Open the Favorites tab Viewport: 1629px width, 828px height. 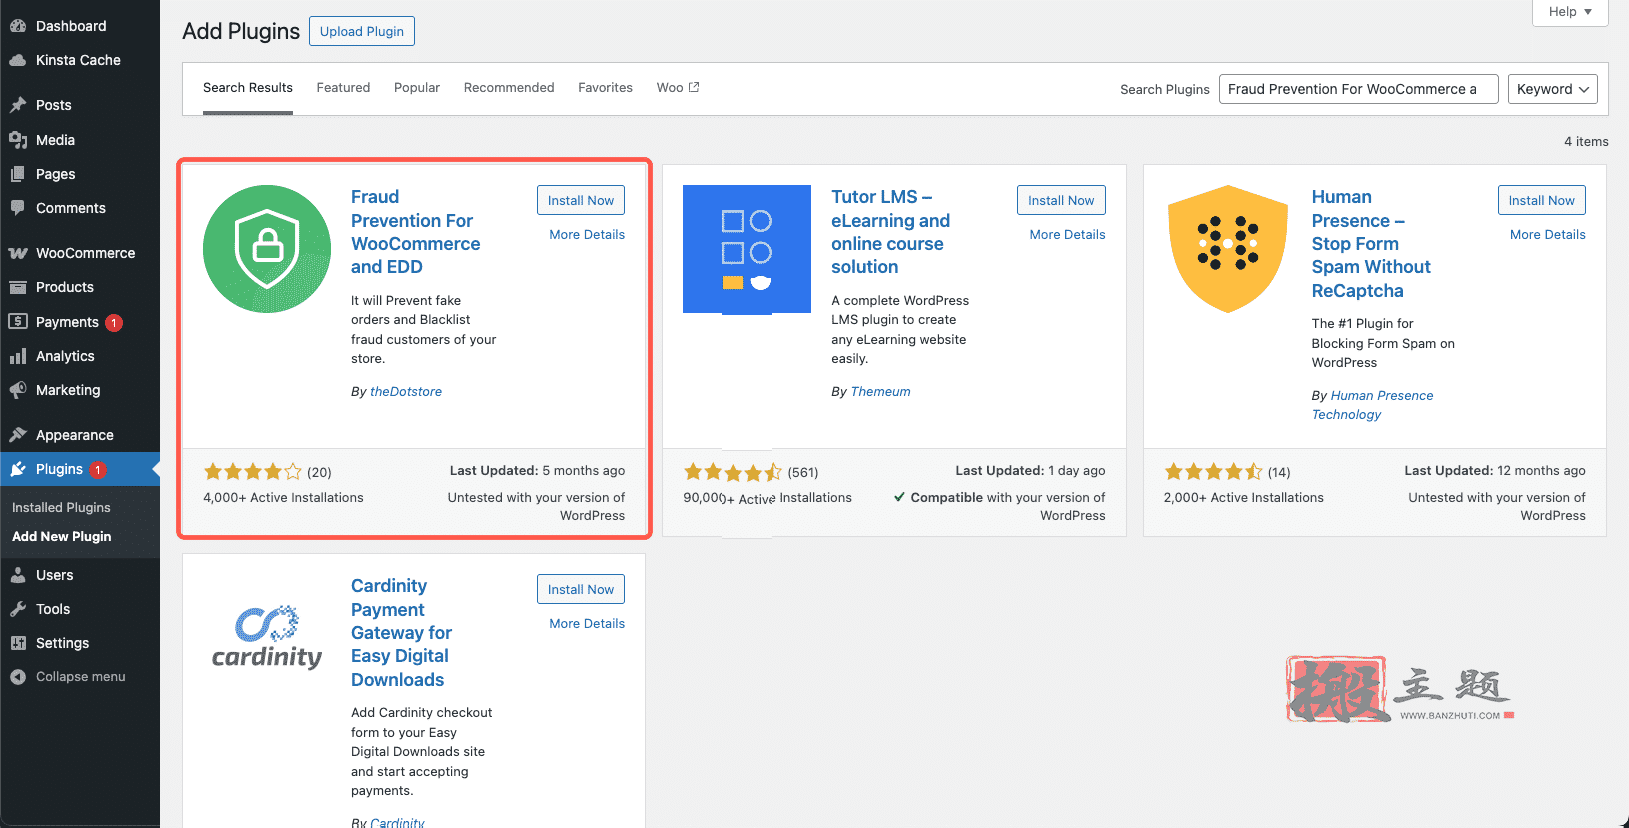(x=605, y=88)
